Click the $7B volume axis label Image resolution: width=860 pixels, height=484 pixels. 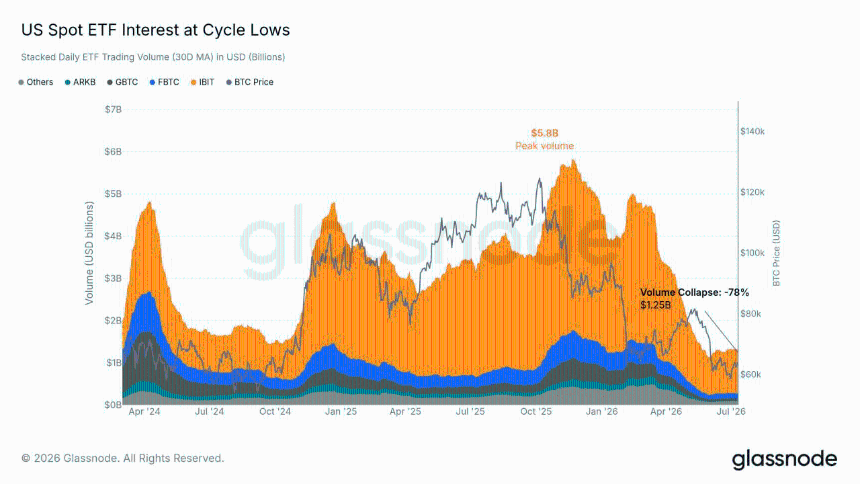pos(113,110)
